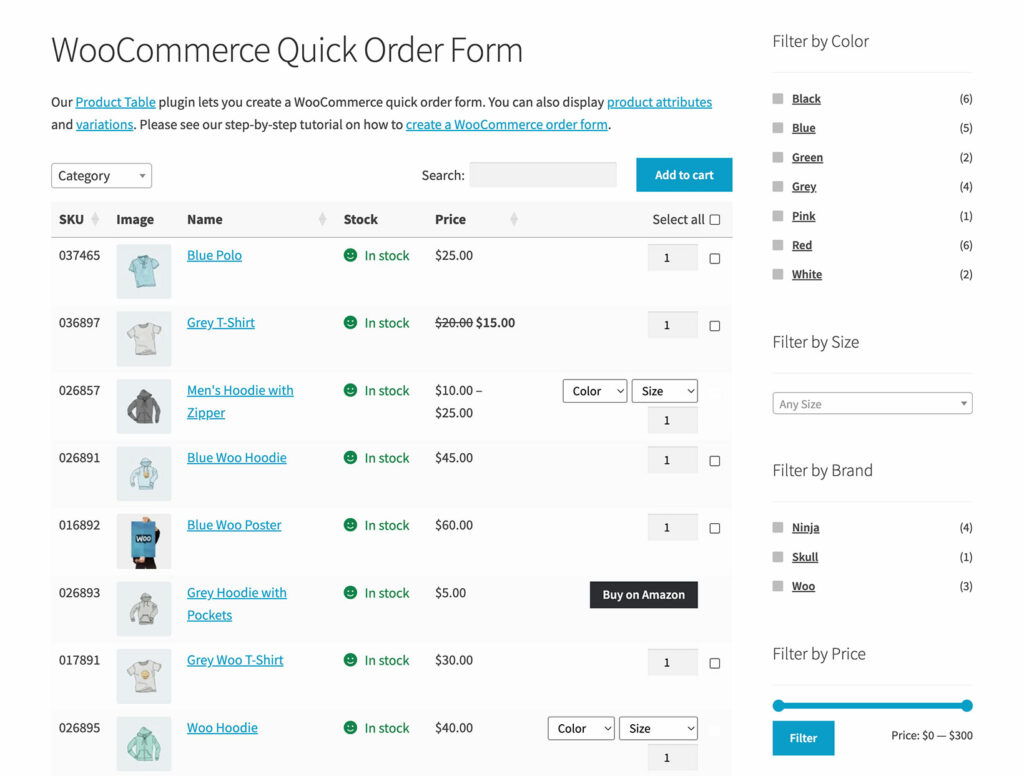
Task: Click the price slider minimum handle
Action: [x=778, y=705]
